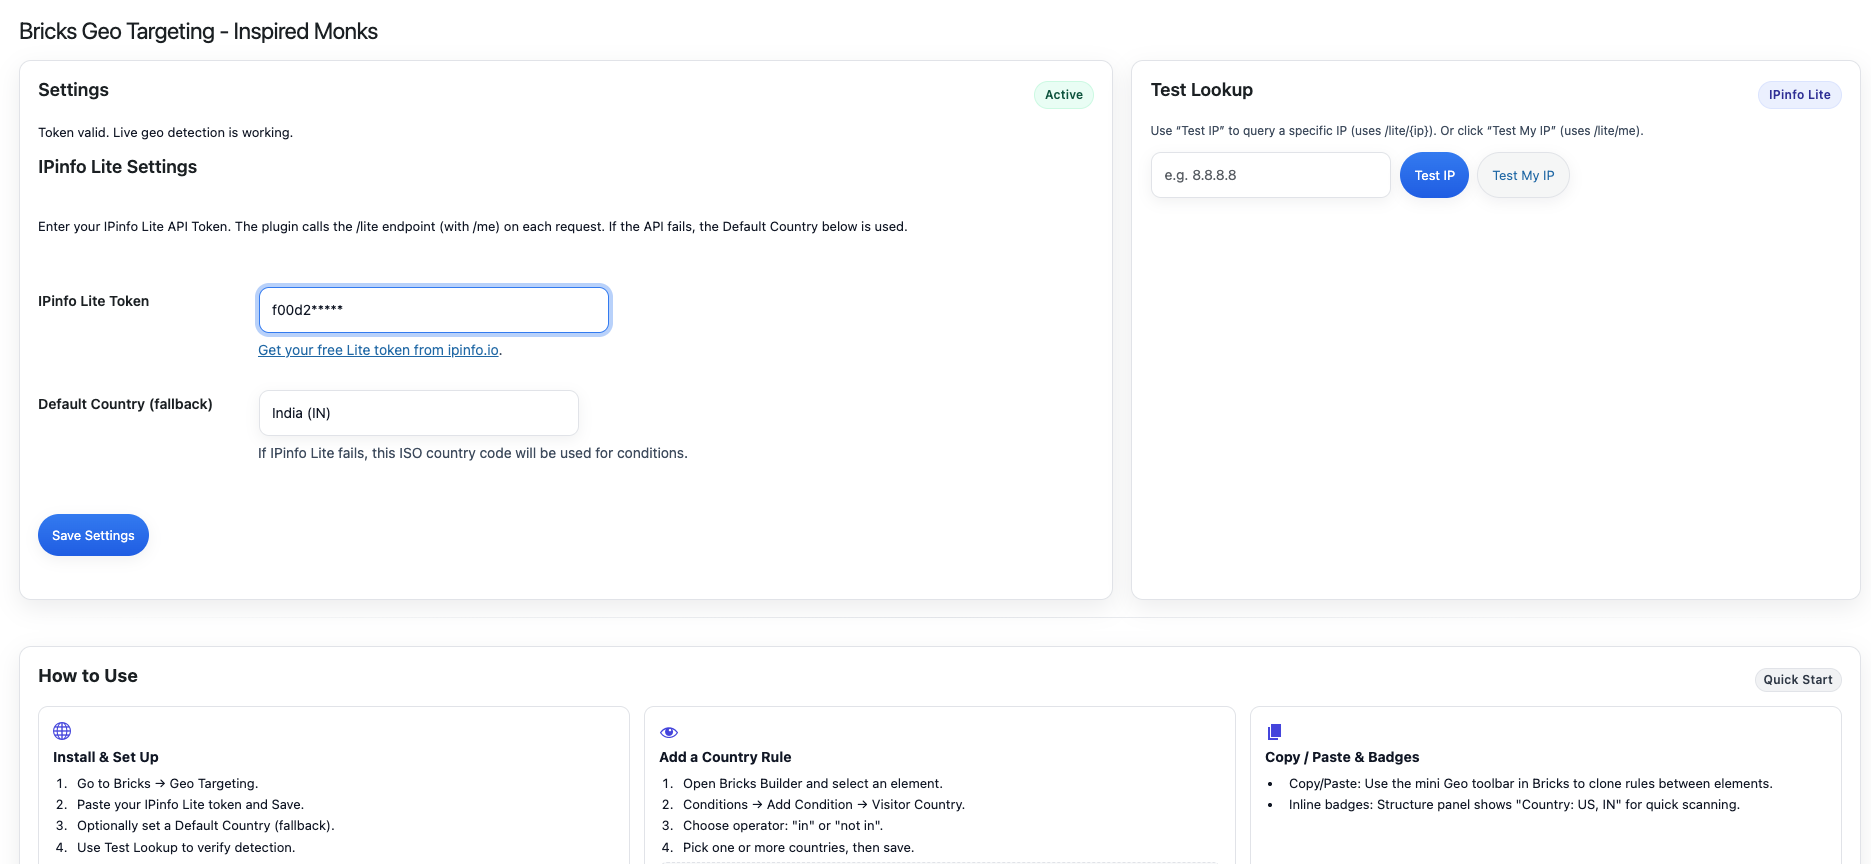
Task: Click the How to Use heading
Action: pos(88,676)
